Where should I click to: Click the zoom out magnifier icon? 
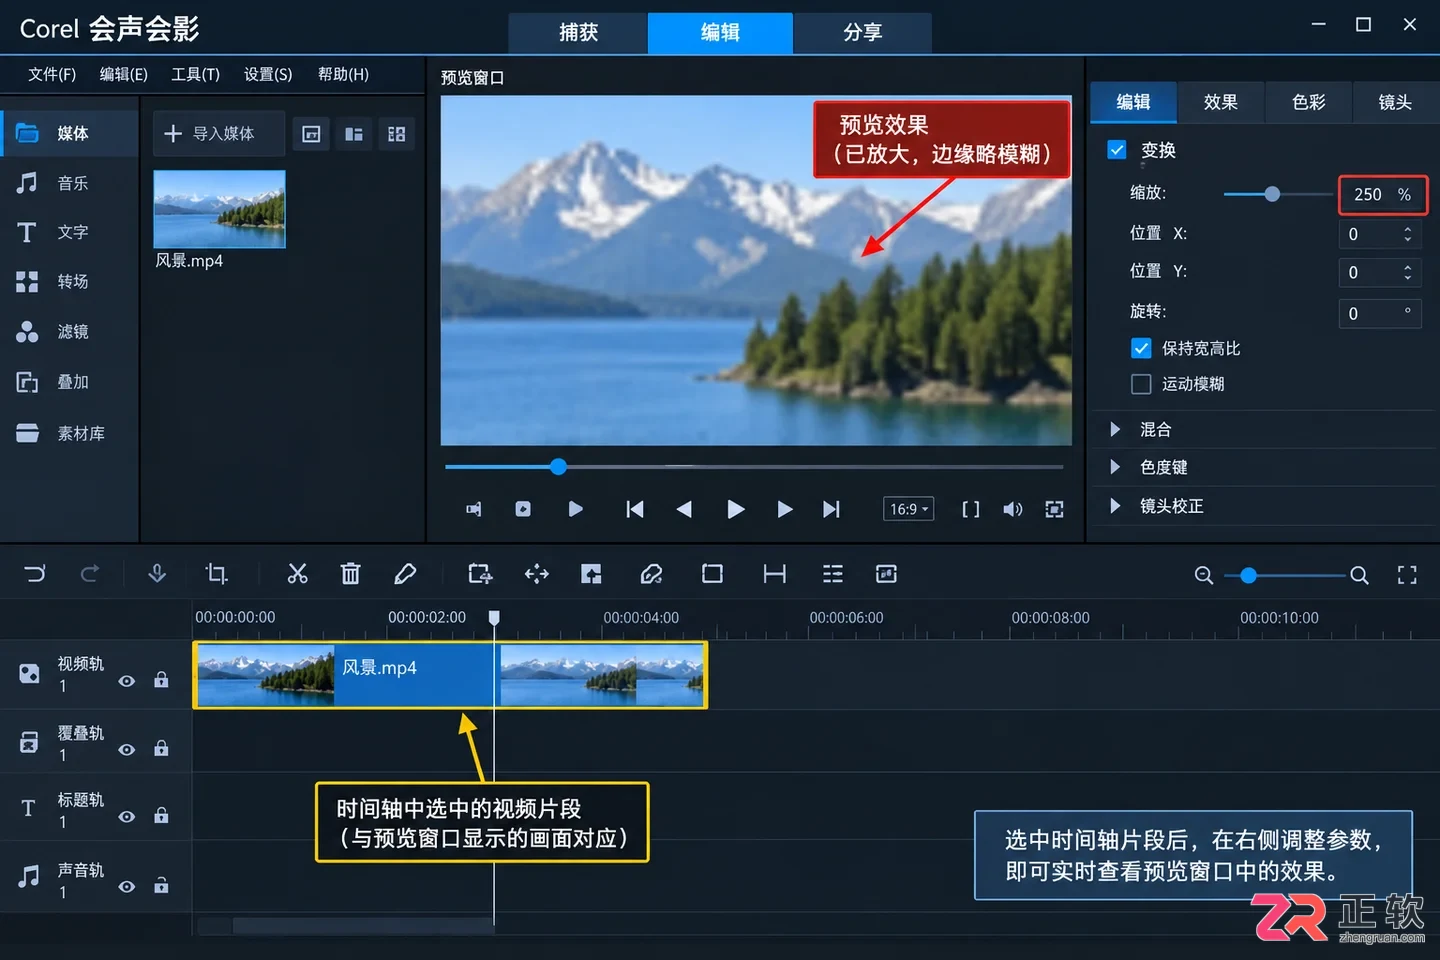(x=1204, y=575)
